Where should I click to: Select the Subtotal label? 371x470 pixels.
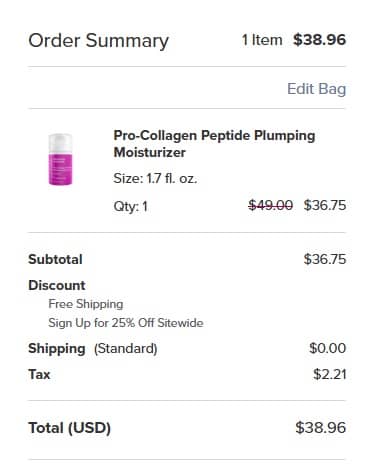point(55,259)
